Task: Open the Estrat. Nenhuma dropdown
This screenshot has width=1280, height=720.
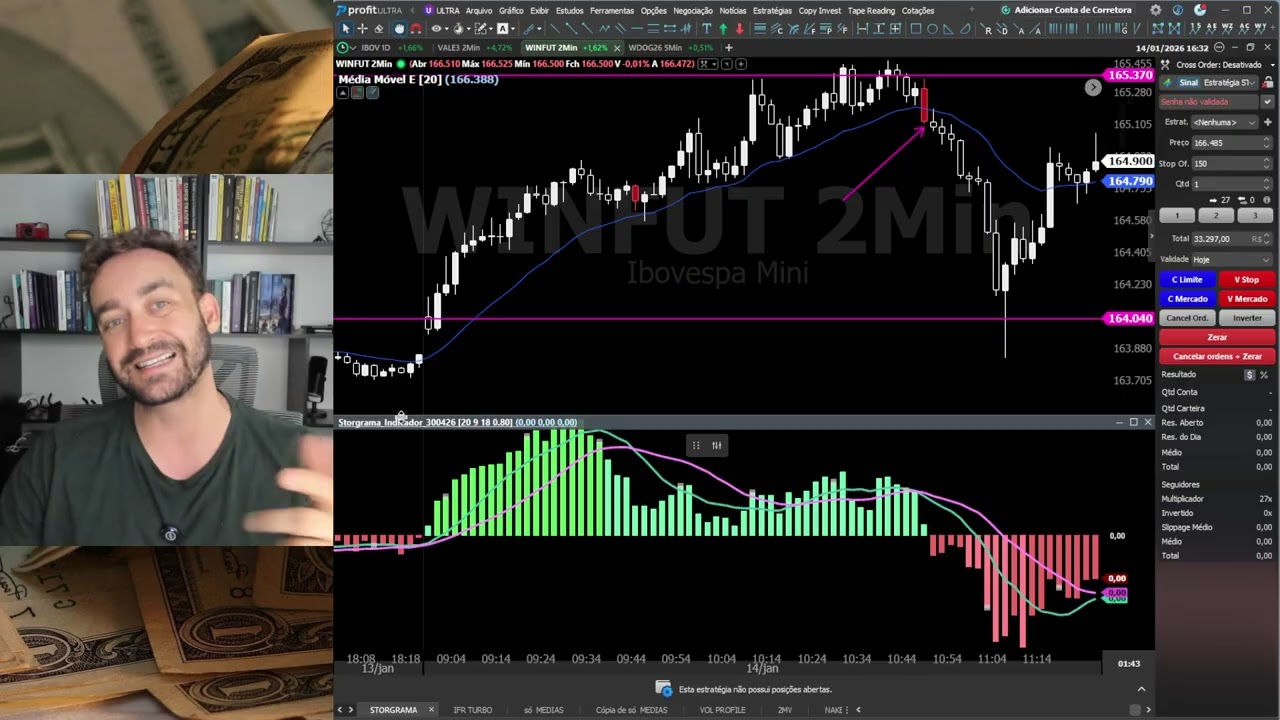Action: pos(1225,122)
